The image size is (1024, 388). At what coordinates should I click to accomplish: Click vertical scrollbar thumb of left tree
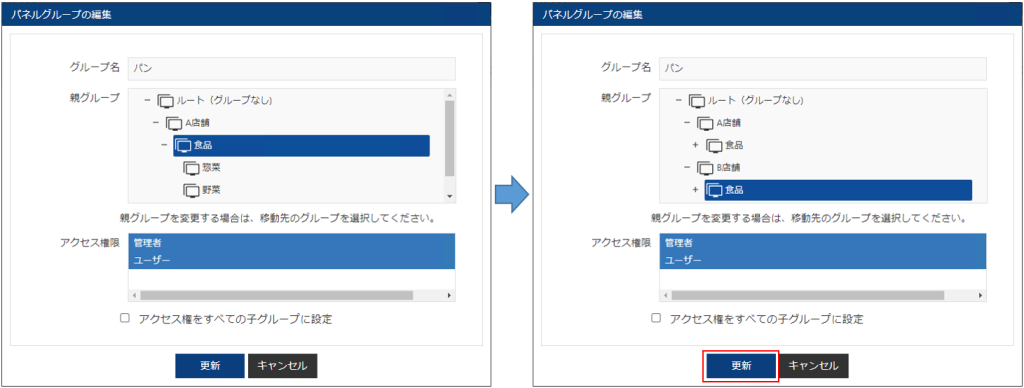pyautogui.click(x=449, y=138)
